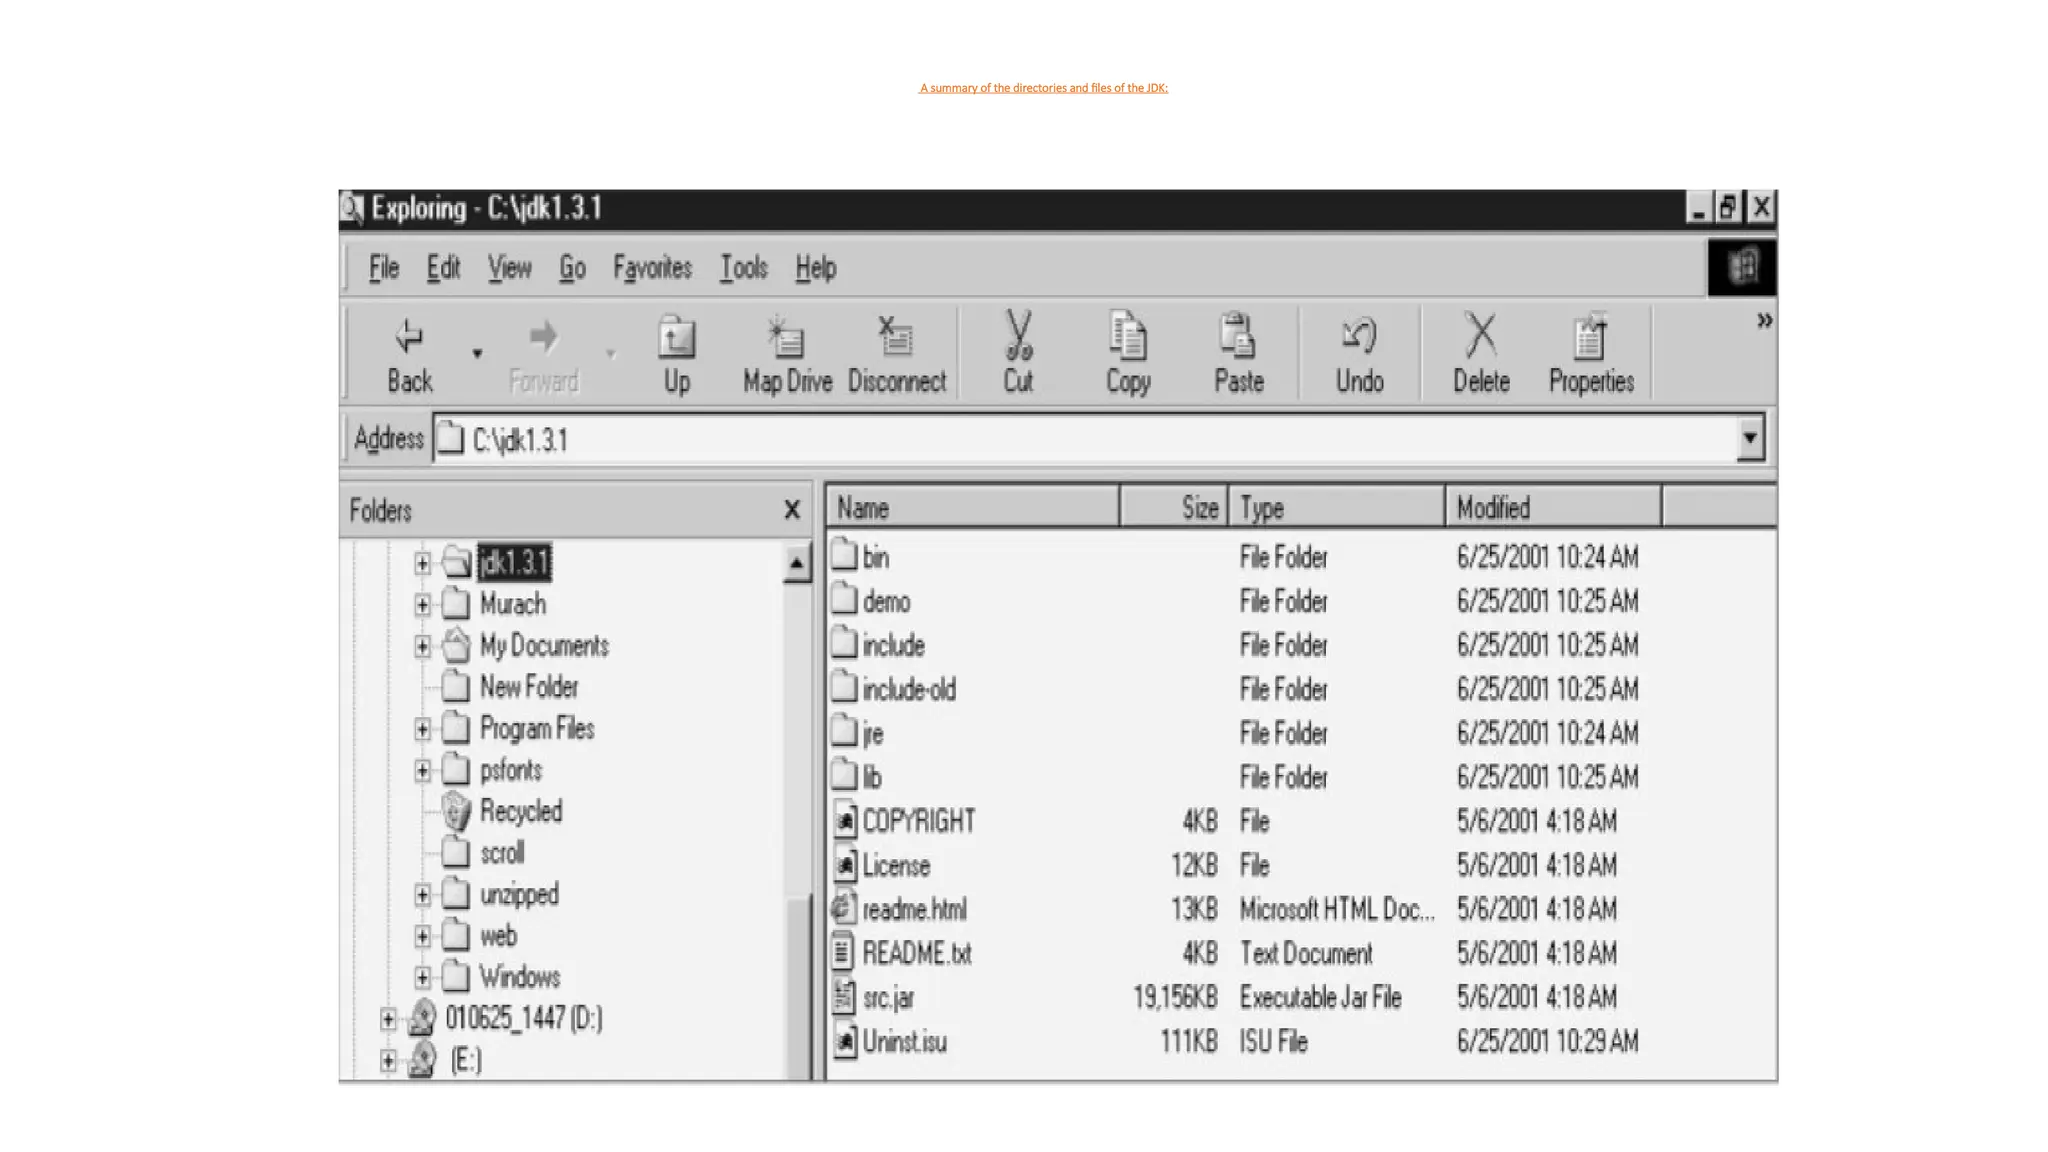Image resolution: width=2048 pixels, height=1152 pixels.
Task: Select New Folder in the tree
Action: (529, 687)
